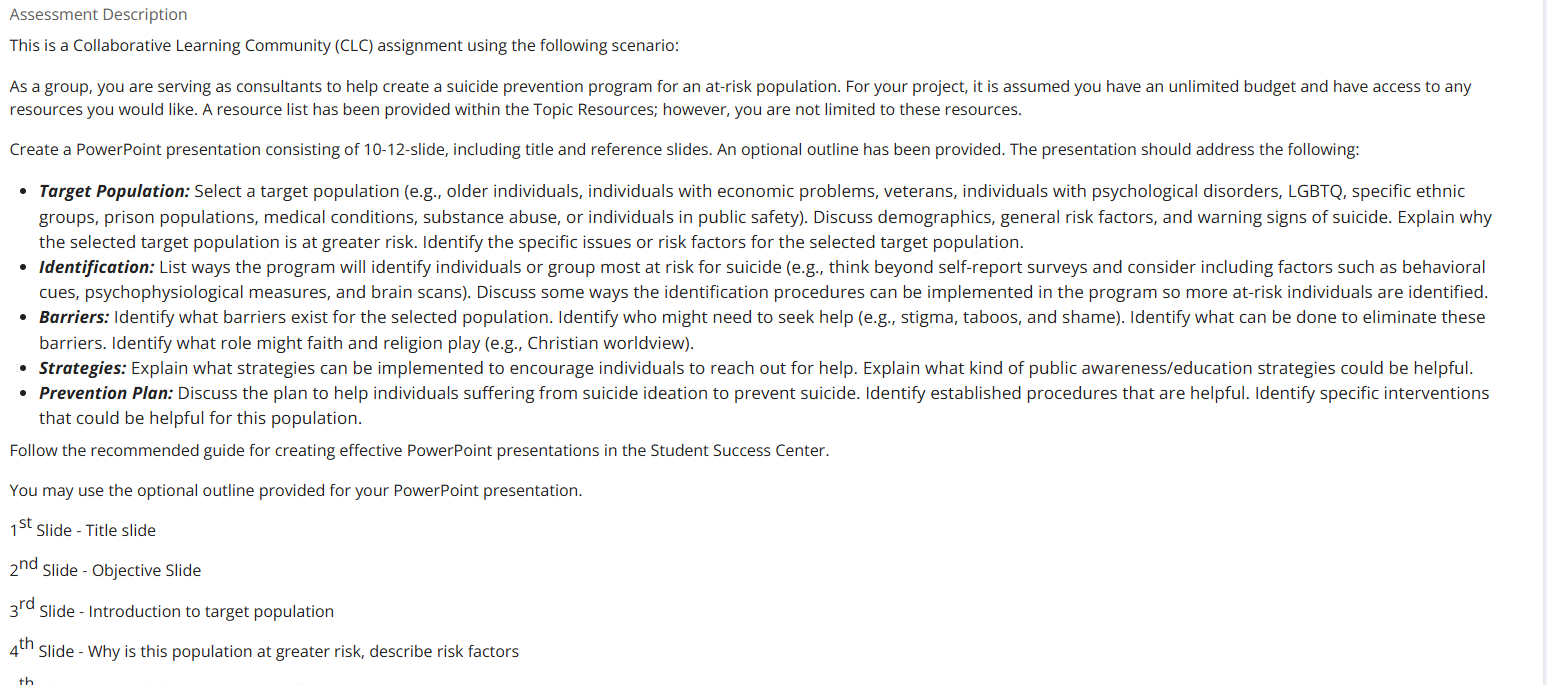This screenshot has height=685, width=1547.
Task: Click the 1st Slide - Title slide line
Action: point(82,528)
